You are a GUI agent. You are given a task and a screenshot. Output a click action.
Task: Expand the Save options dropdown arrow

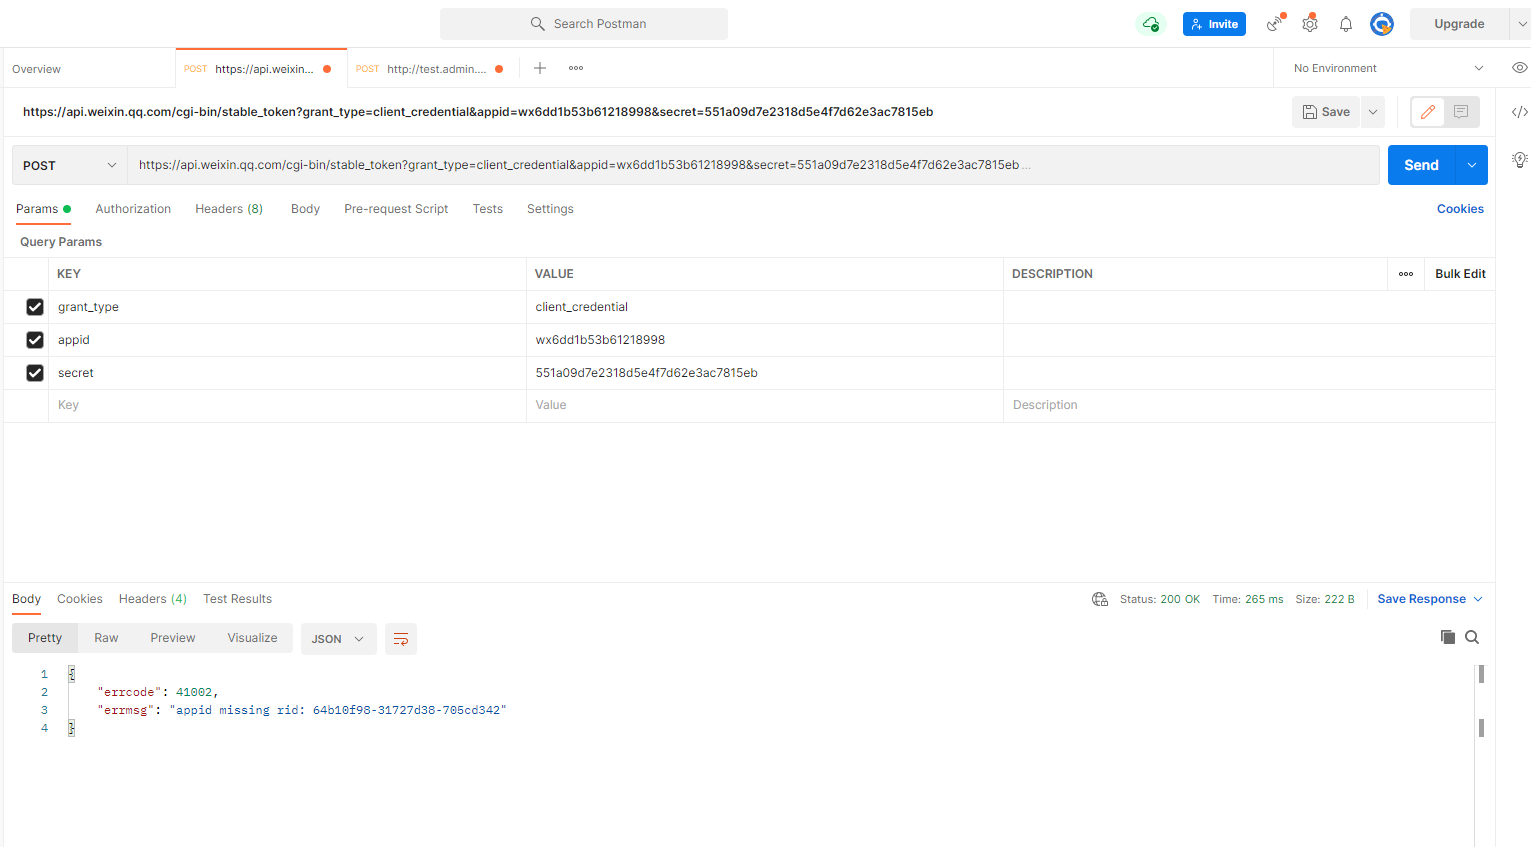coord(1373,112)
